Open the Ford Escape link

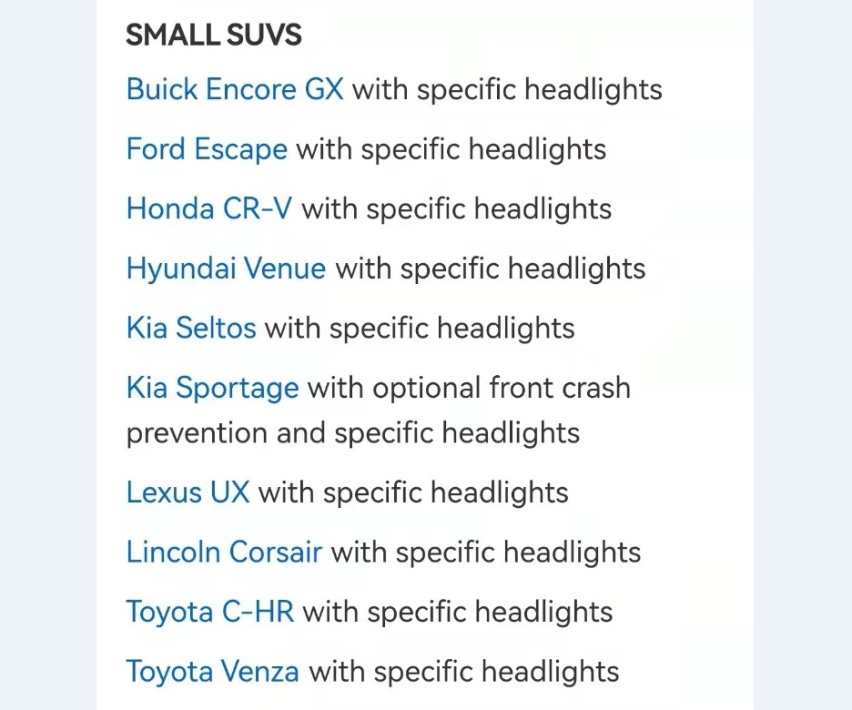pos(206,149)
